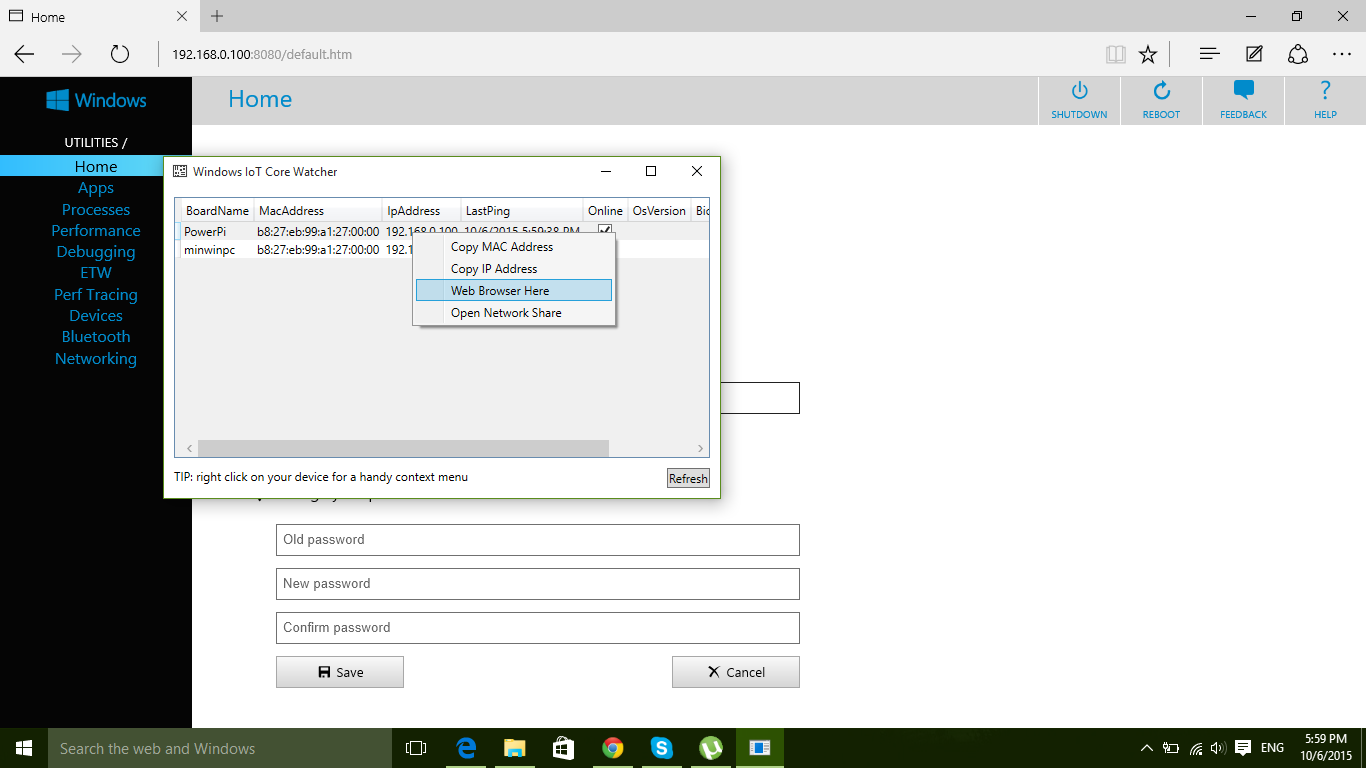This screenshot has width=1366, height=768.
Task: Click the browser address bar
Action: (630, 54)
